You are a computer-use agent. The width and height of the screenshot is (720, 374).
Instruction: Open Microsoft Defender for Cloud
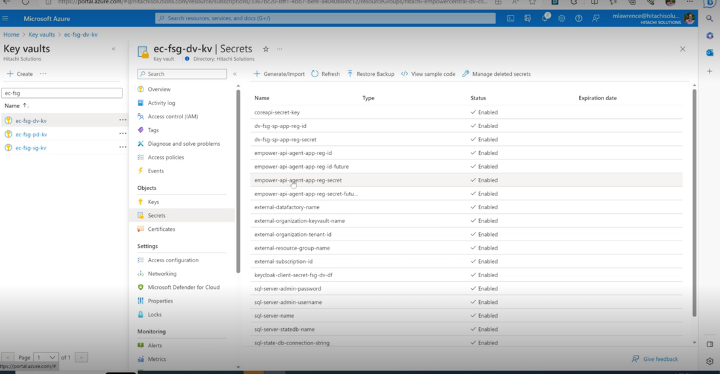[x=184, y=287]
